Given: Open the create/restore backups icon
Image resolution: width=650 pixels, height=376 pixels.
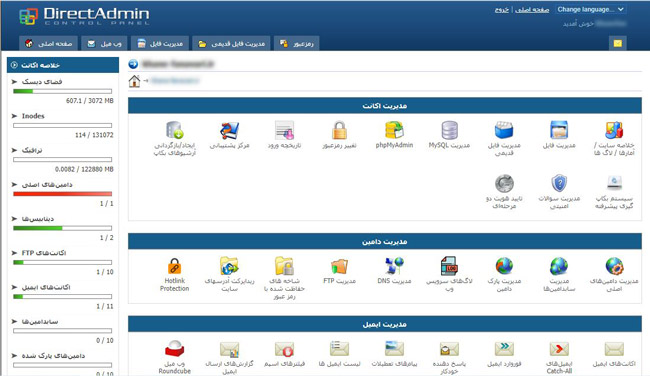Looking at the screenshot, I should click(x=175, y=130).
